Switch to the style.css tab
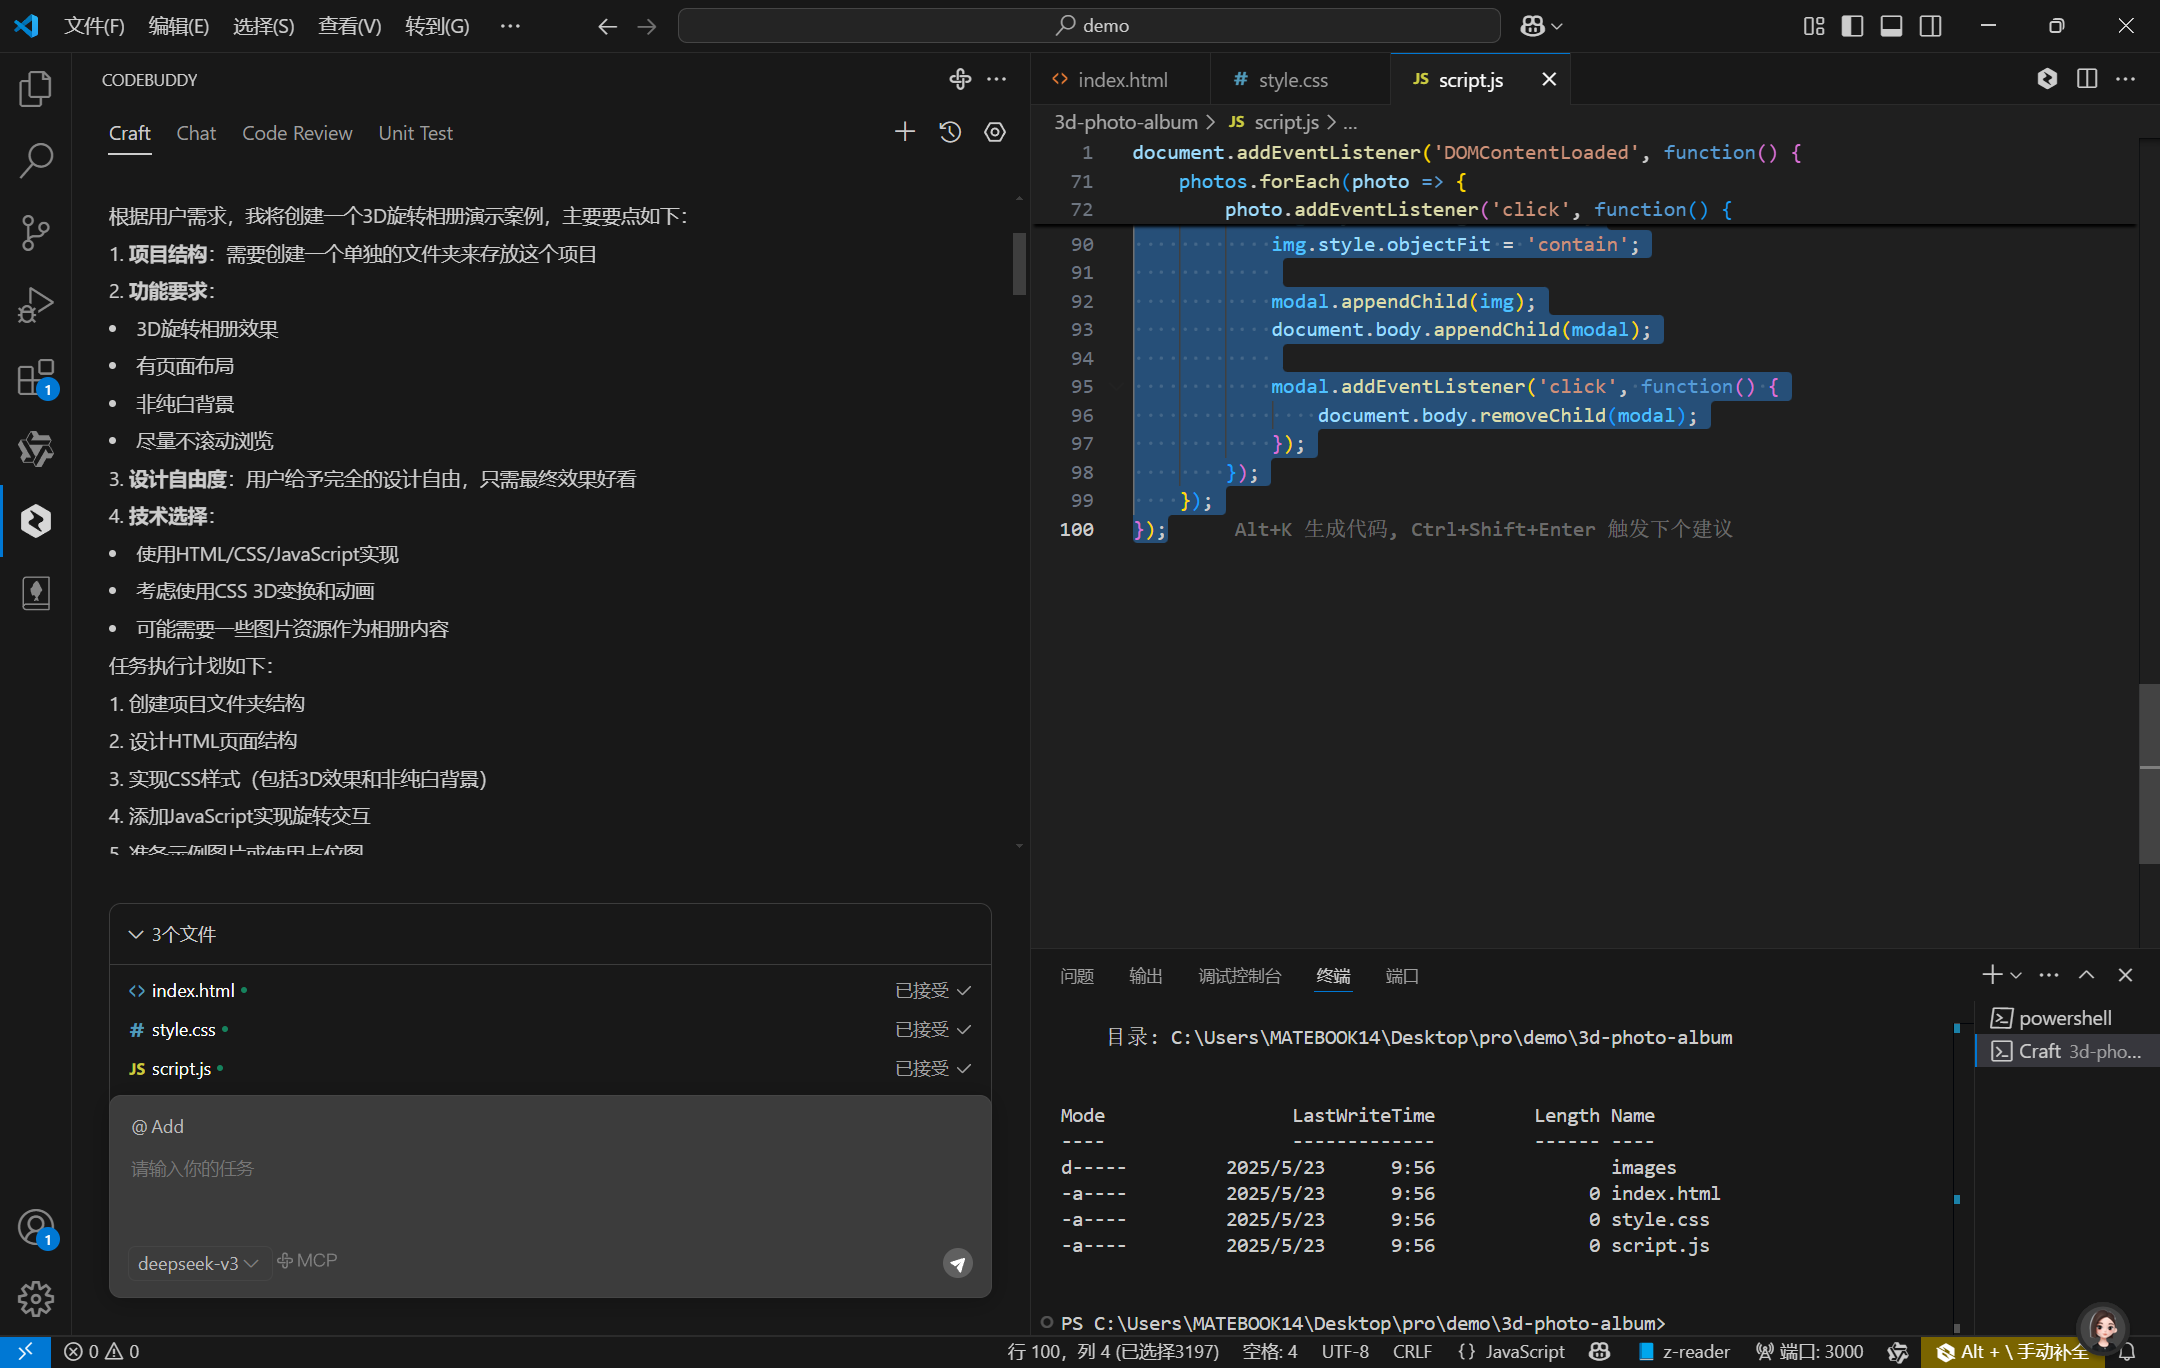Screen dimensions: 2160x1368 (x=1293, y=79)
